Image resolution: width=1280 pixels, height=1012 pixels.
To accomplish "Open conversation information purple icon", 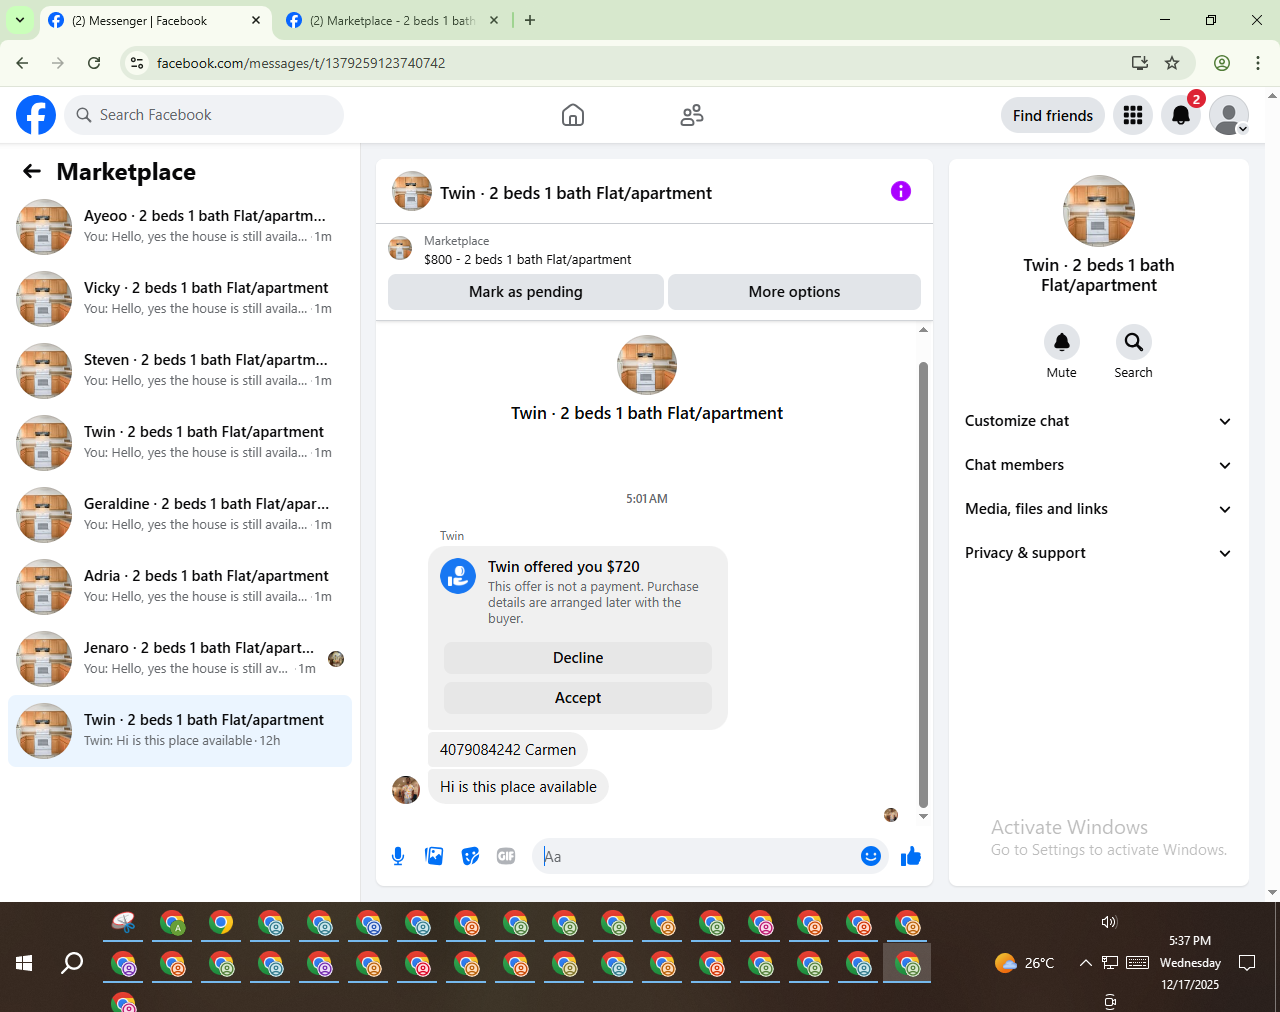I will tap(901, 191).
